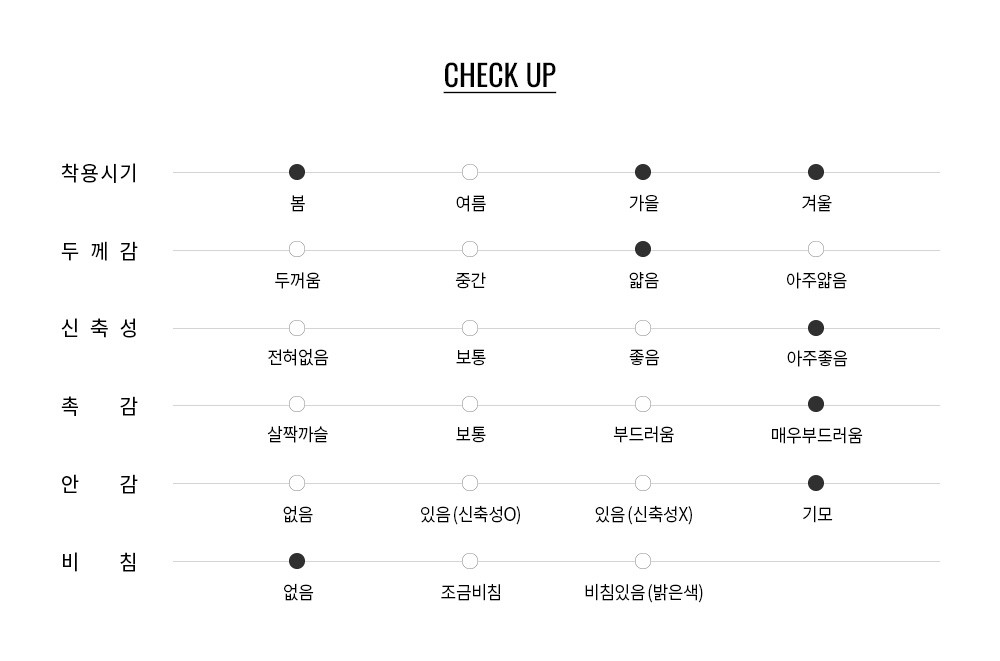This screenshot has height=661, width=1000.
Task: Select the 있음(신축성O) lining circle
Action: [x=470, y=483]
